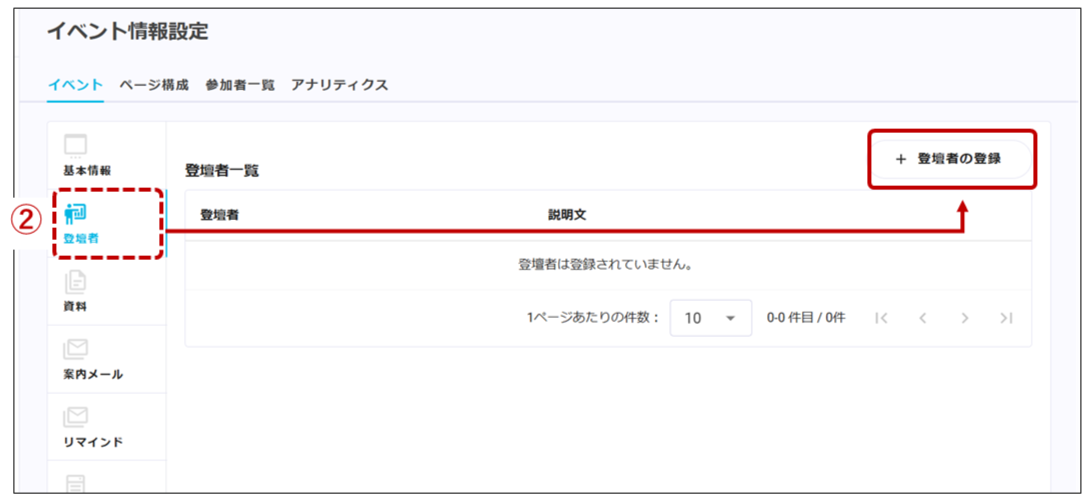Viewport: 1089px width, 502px height.
Task: Open the items-per-page dropdown showing 10
Action: pyautogui.click(x=710, y=318)
